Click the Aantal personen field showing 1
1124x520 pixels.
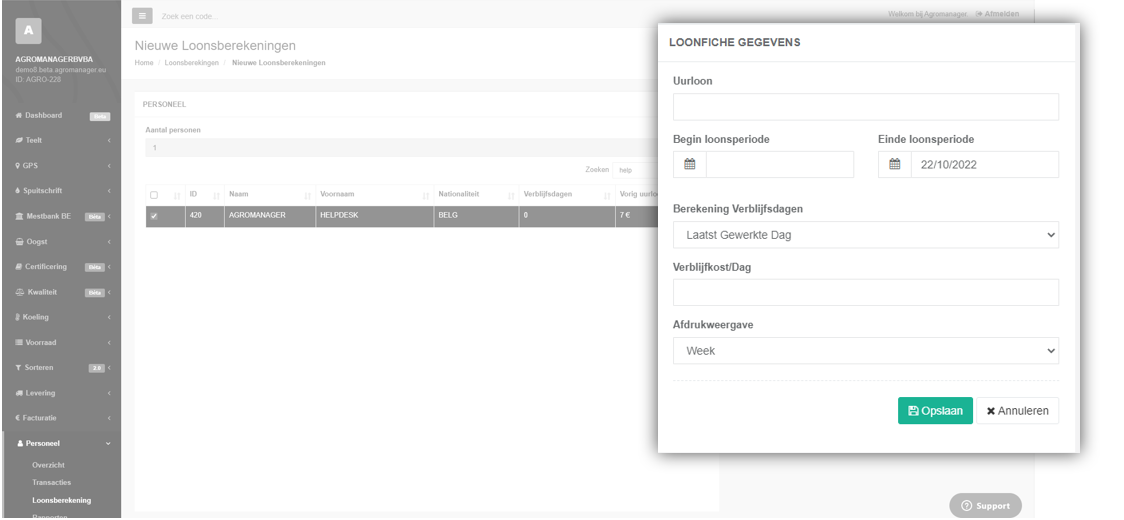coord(401,148)
